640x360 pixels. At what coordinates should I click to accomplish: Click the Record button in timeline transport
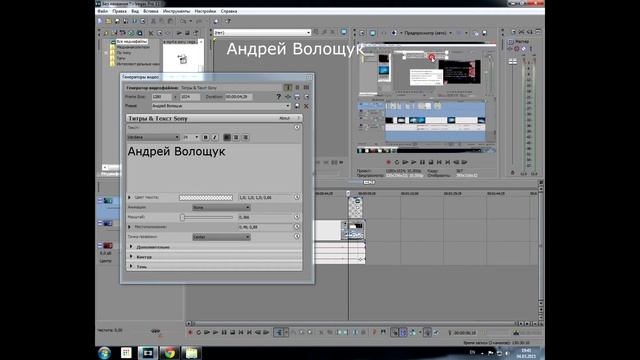190,333
